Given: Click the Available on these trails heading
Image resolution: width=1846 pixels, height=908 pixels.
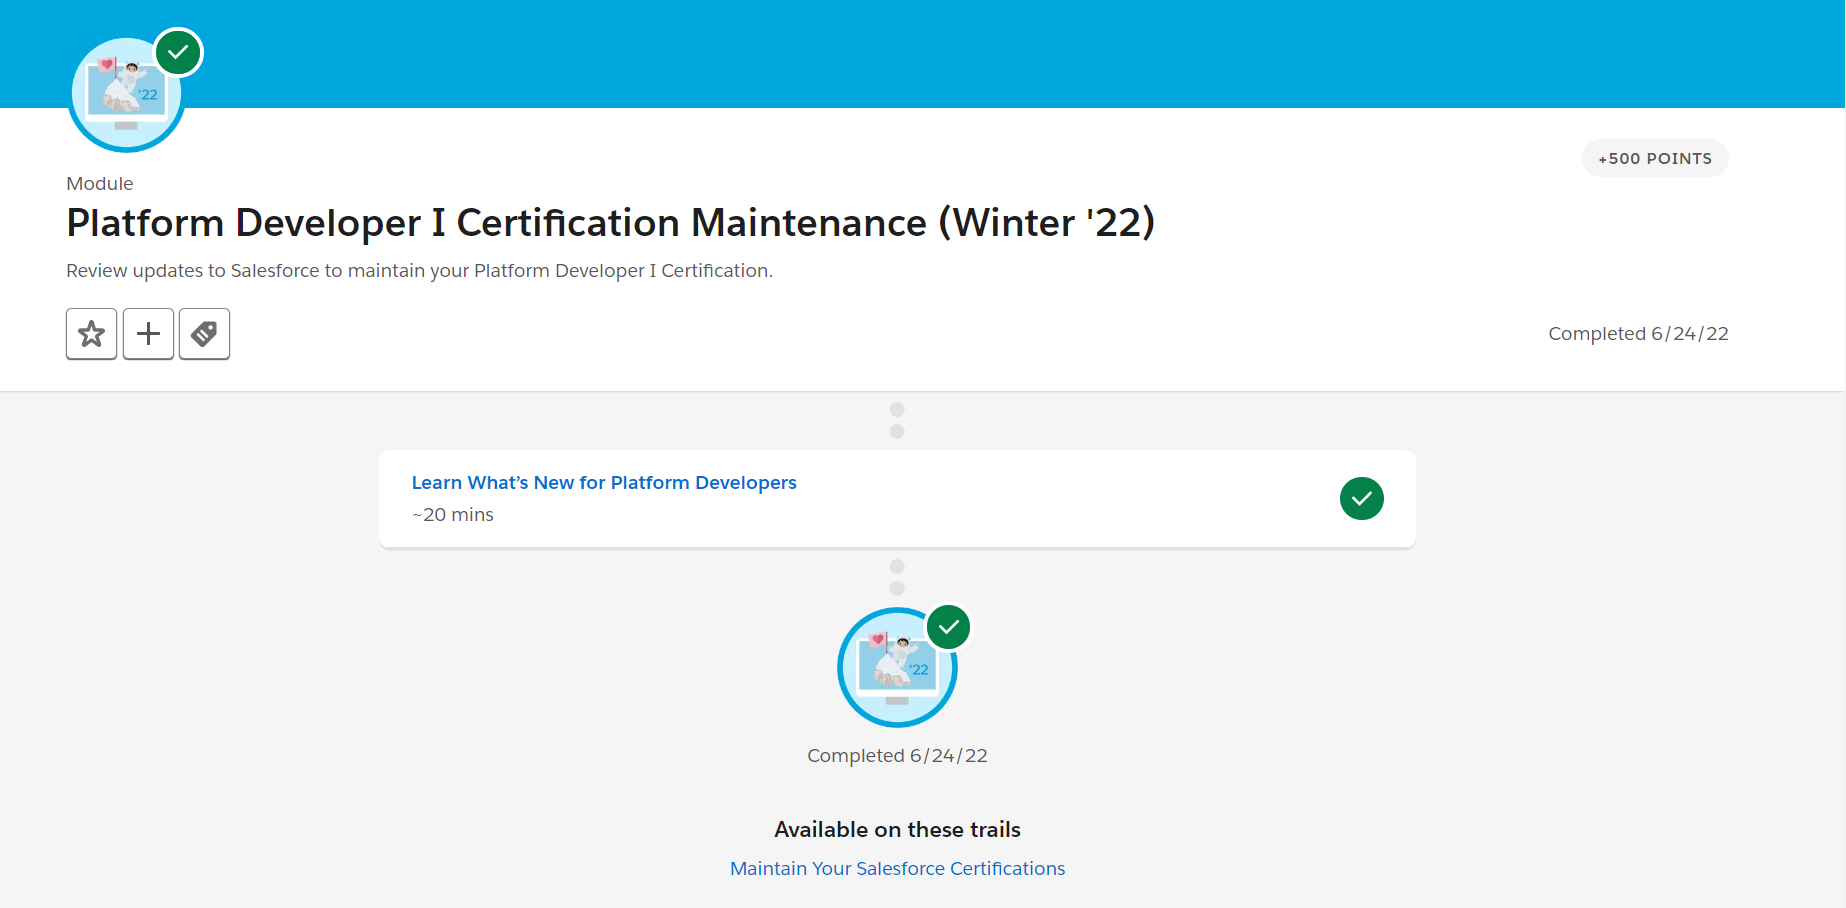Looking at the screenshot, I should click(x=897, y=830).
